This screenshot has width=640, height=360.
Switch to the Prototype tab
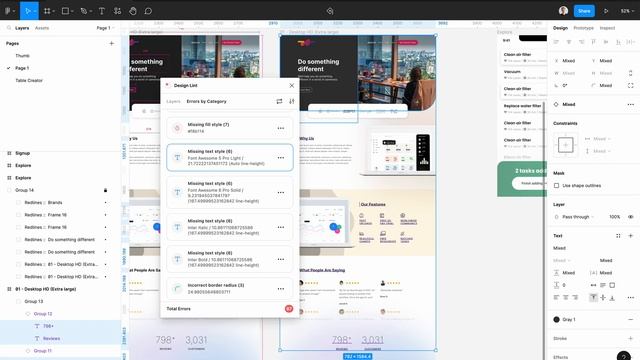(x=583, y=28)
